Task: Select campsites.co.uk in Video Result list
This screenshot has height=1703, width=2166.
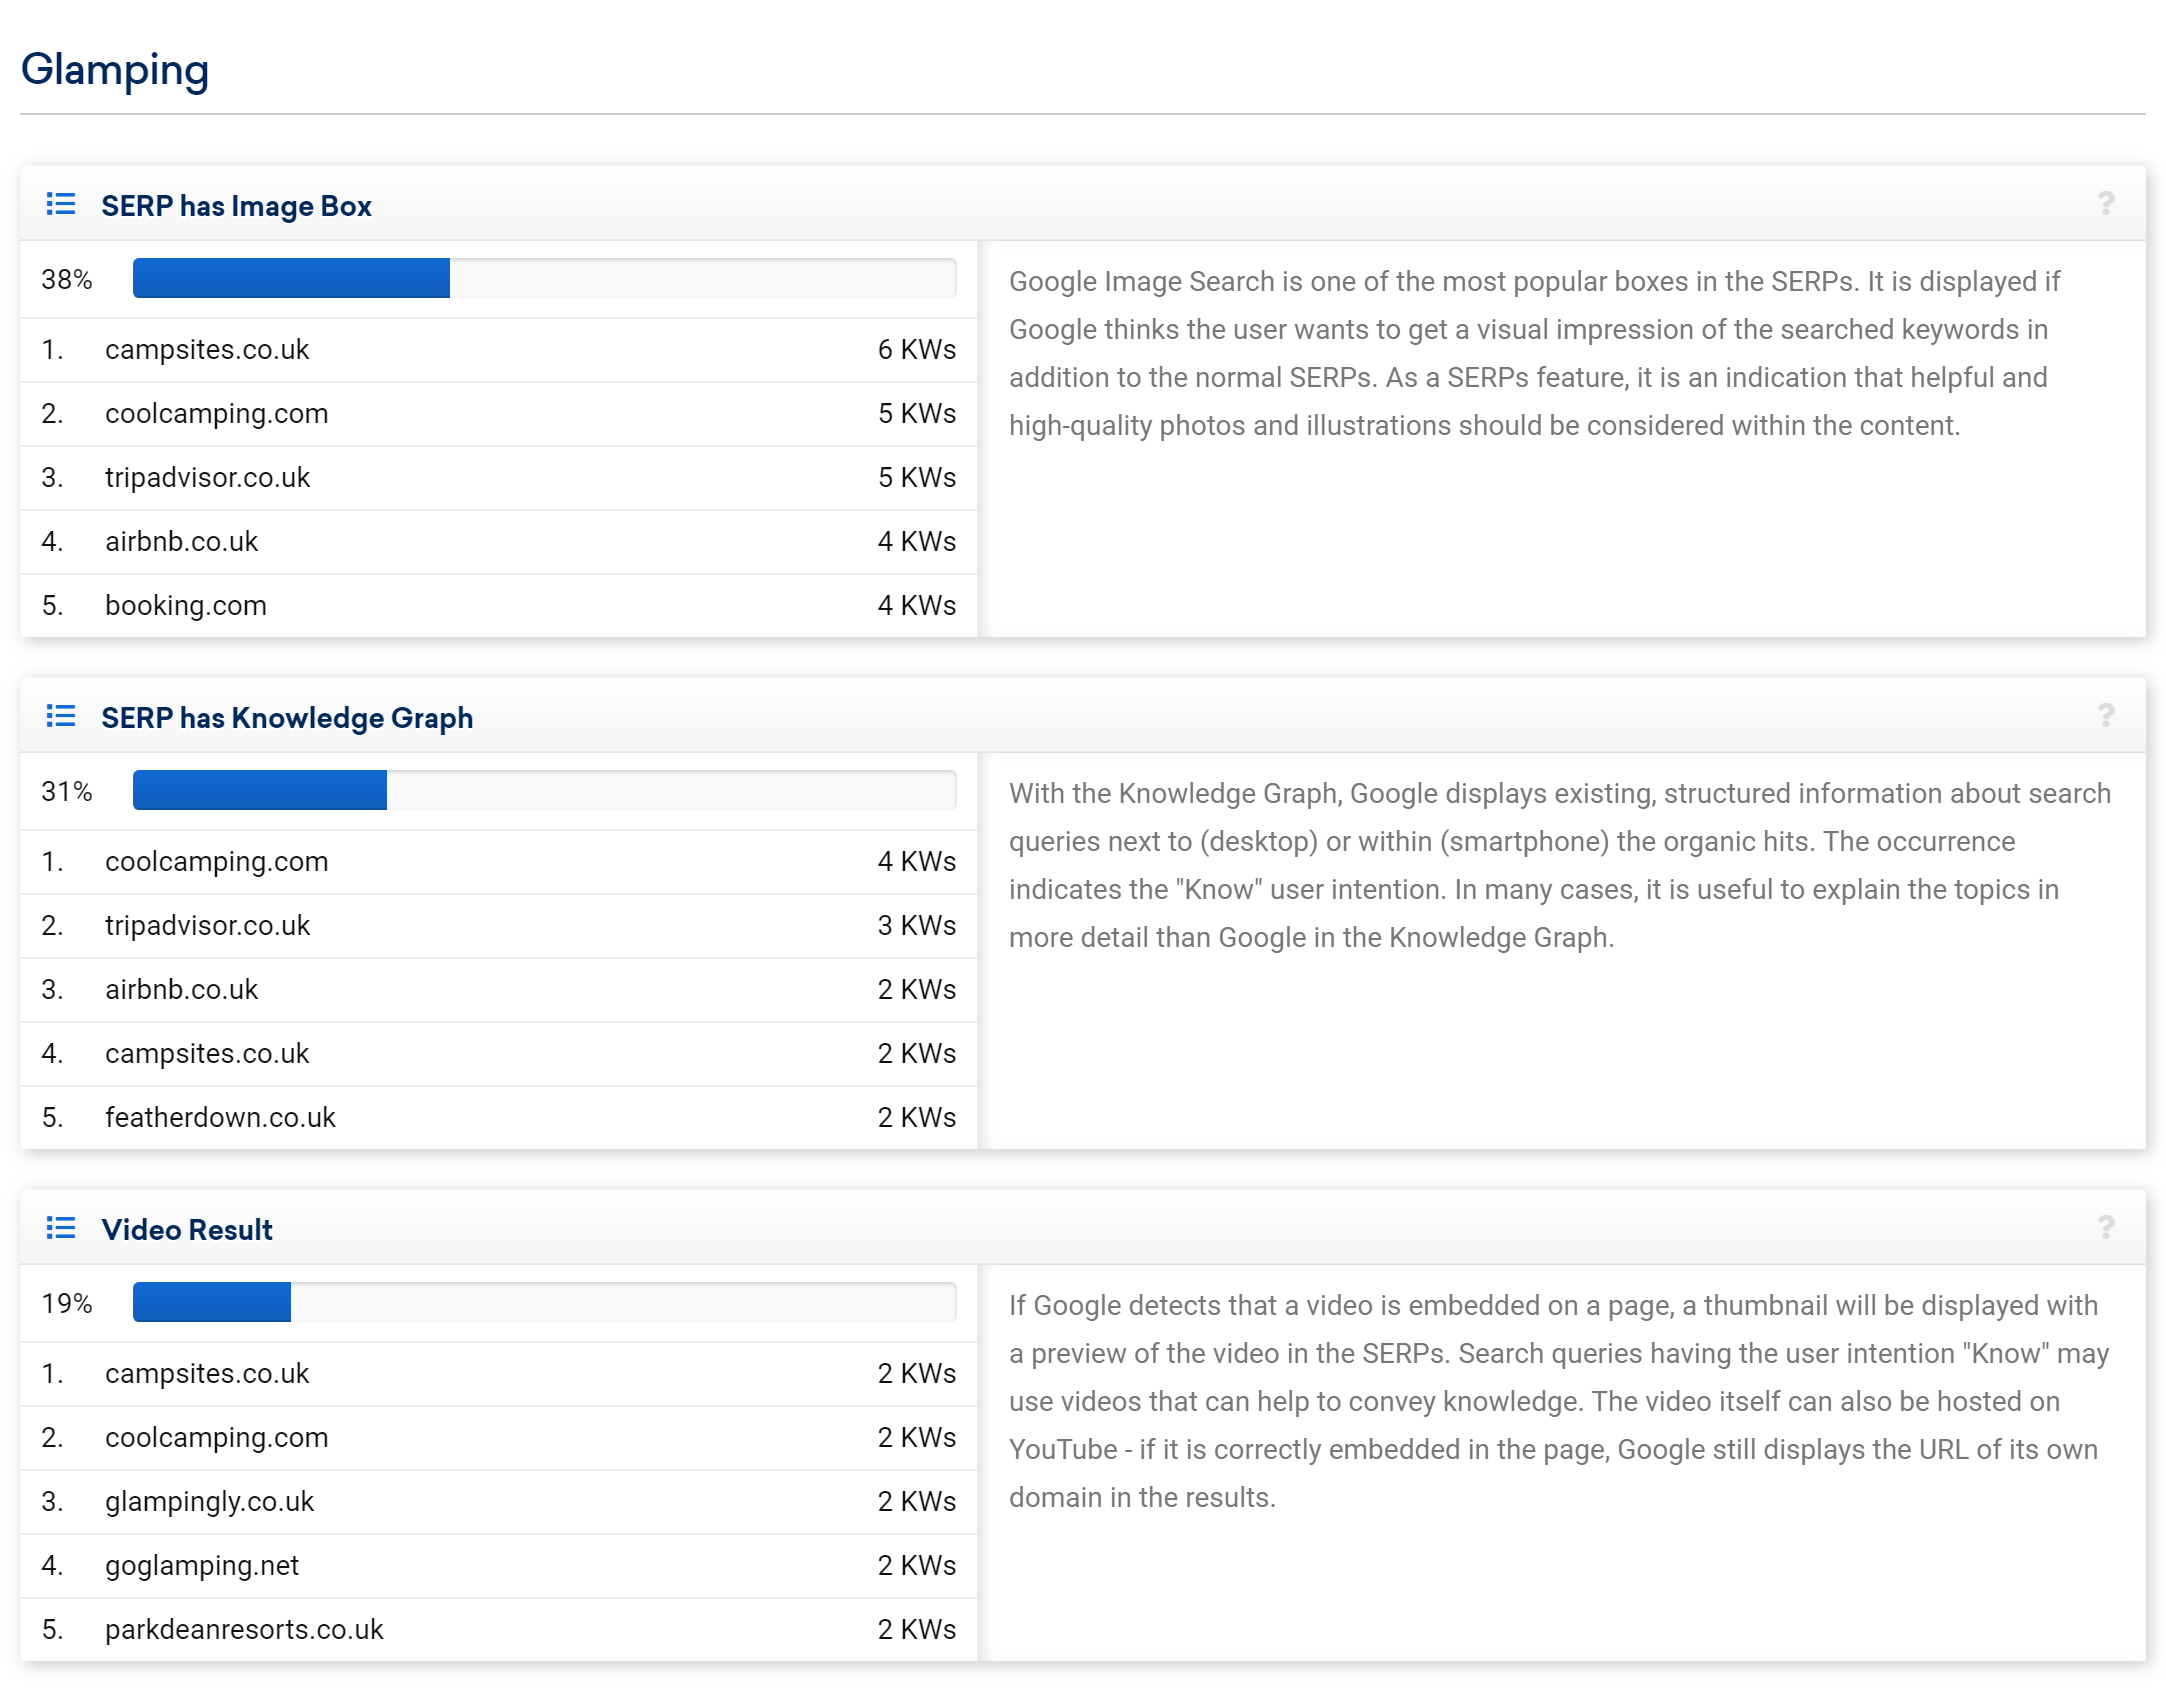Action: point(207,1374)
